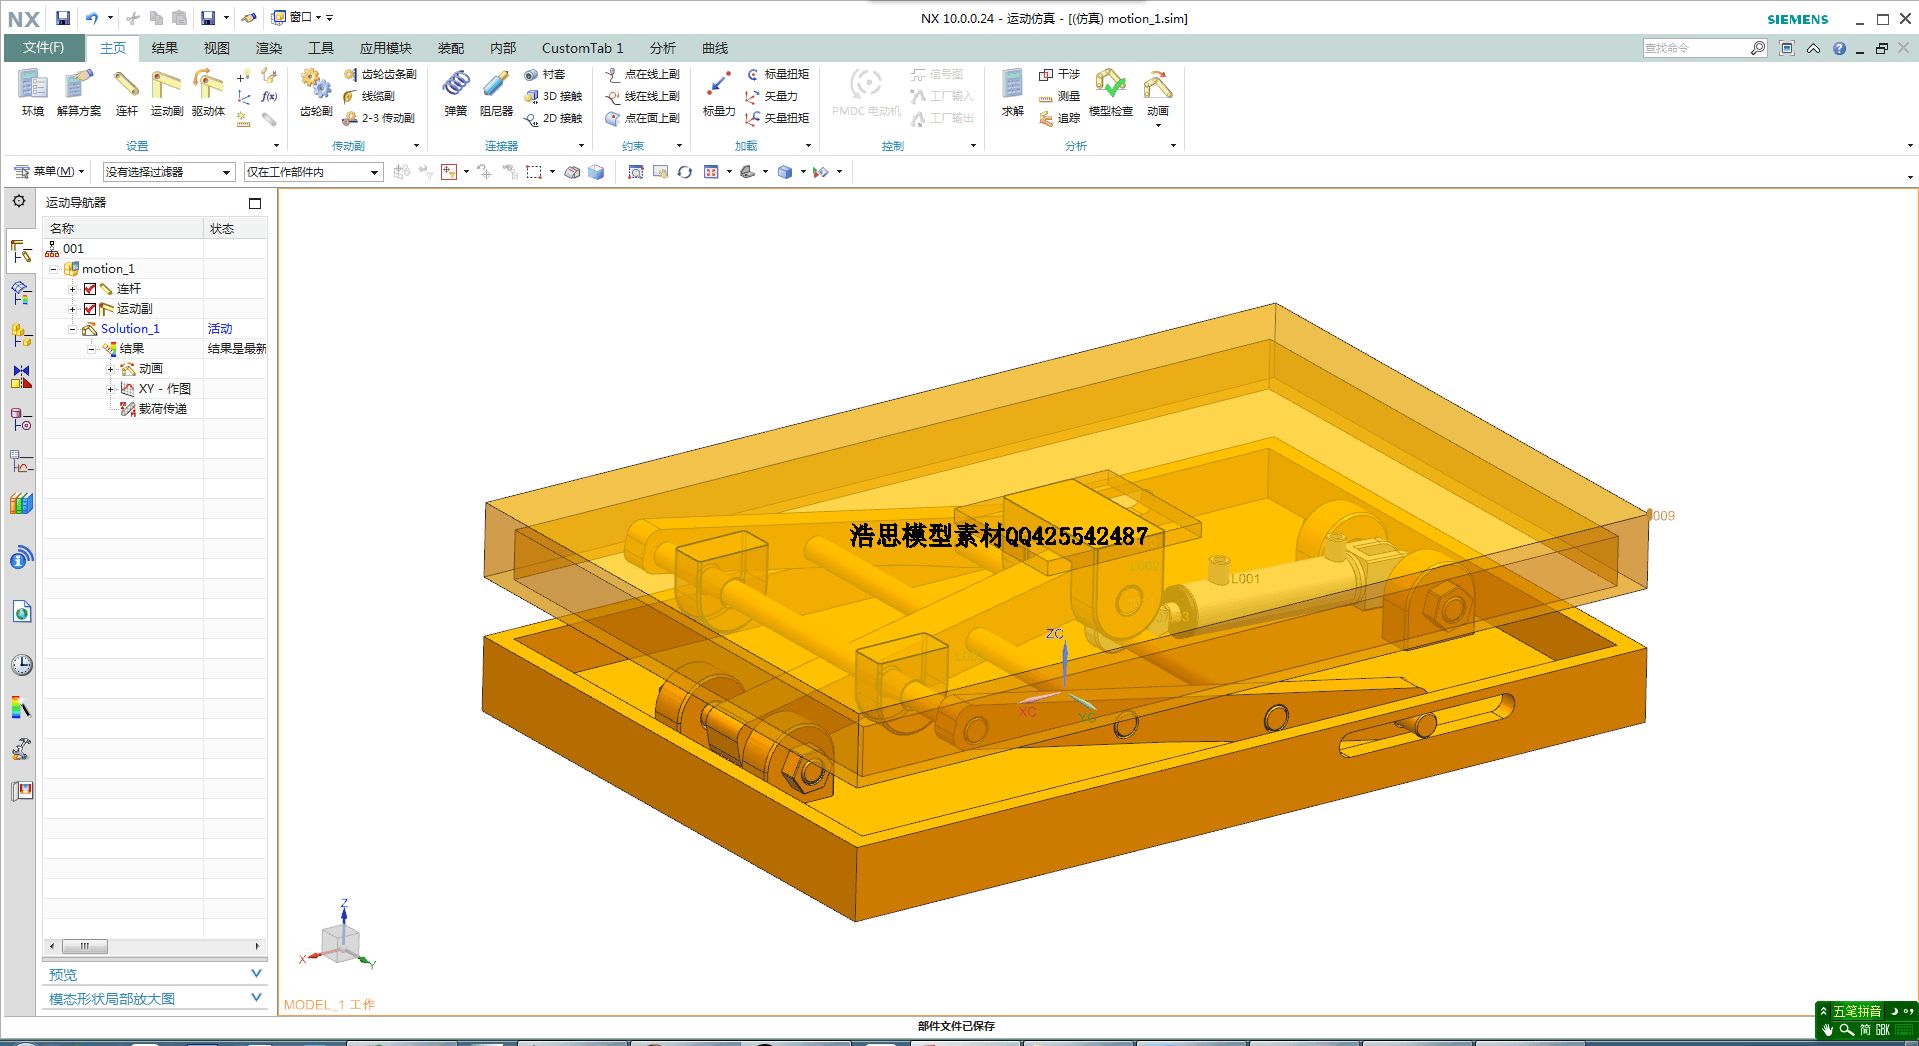Click the 标量扭矩 button

(777, 74)
